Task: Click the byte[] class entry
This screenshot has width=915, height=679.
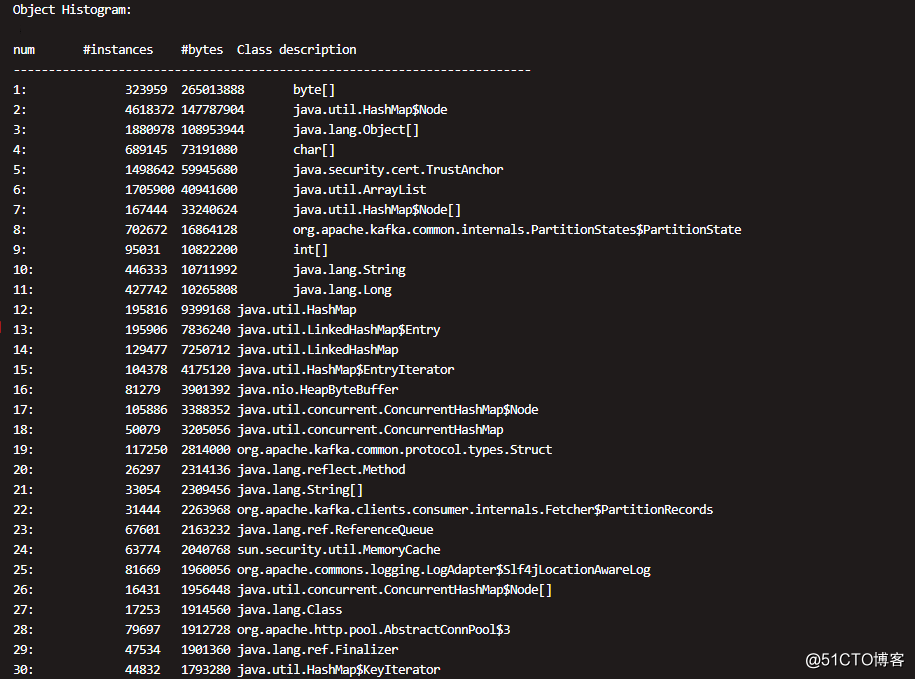Action: pos(314,90)
